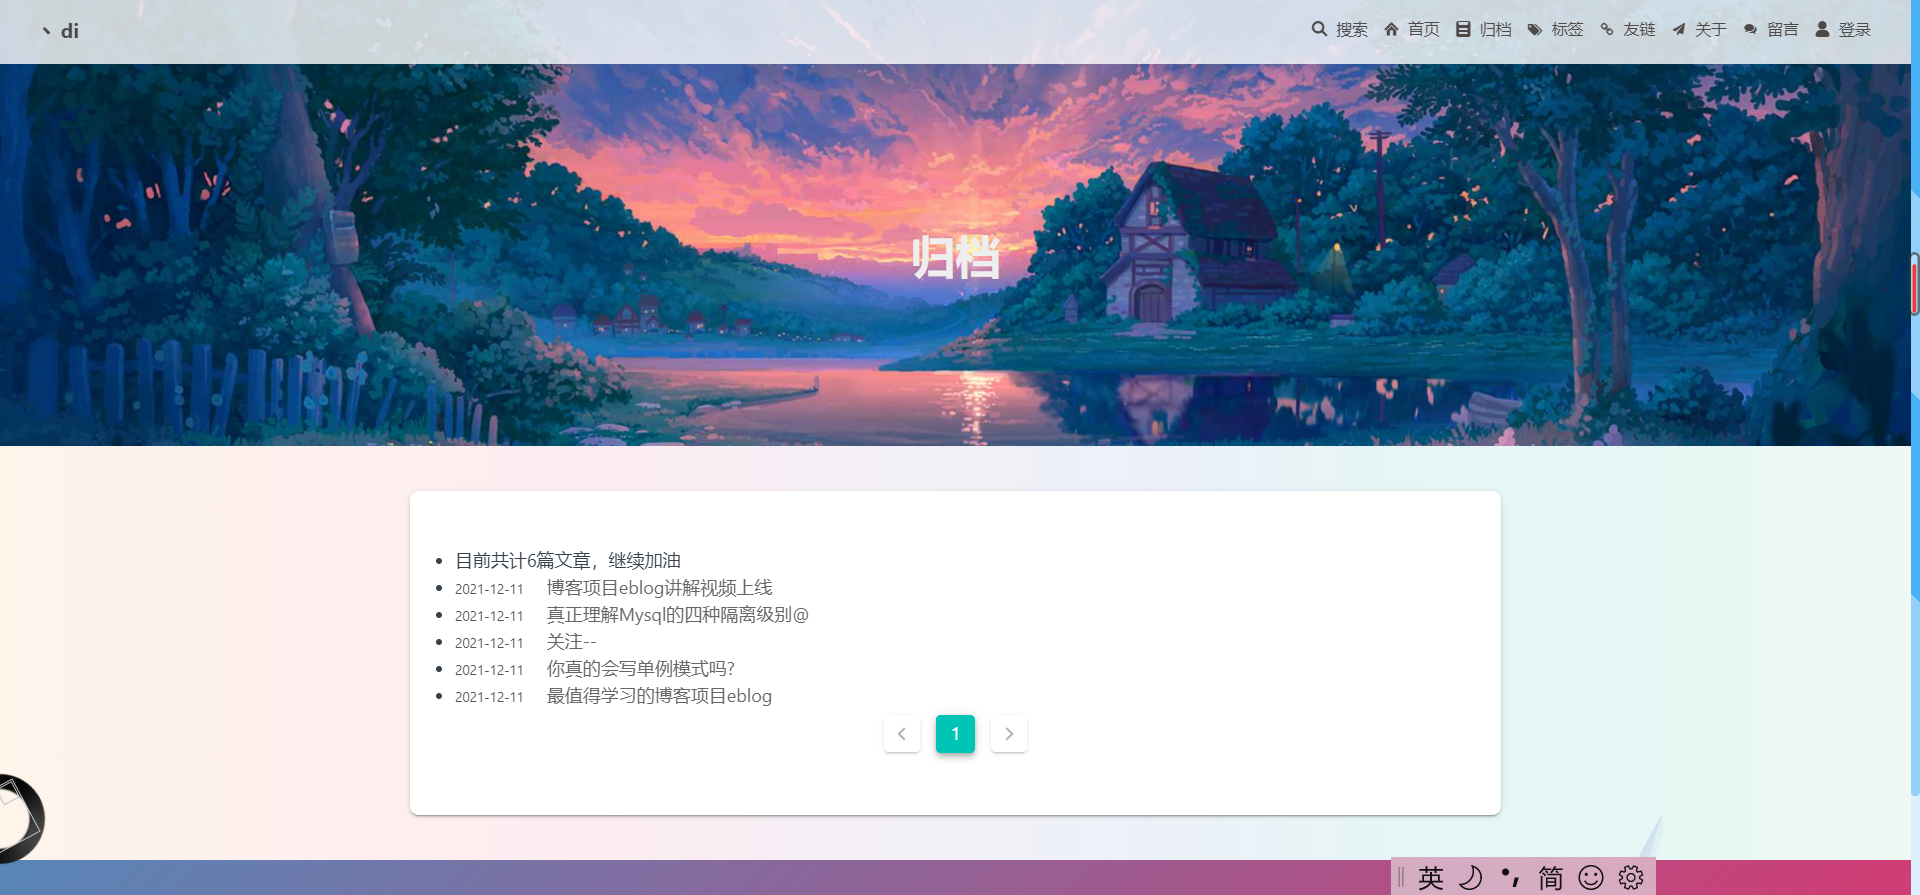
Task: Open the article titled 关注--
Action: pos(571,642)
